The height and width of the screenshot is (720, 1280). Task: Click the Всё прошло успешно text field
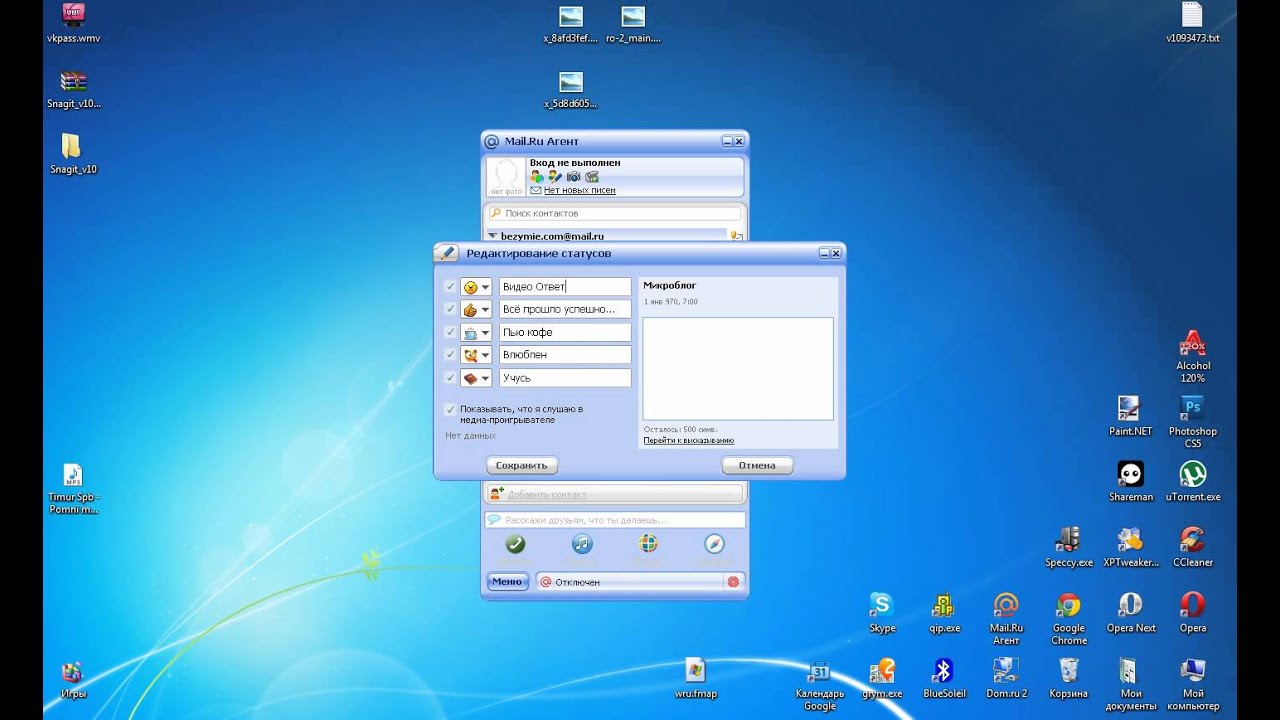coord(565,310)
